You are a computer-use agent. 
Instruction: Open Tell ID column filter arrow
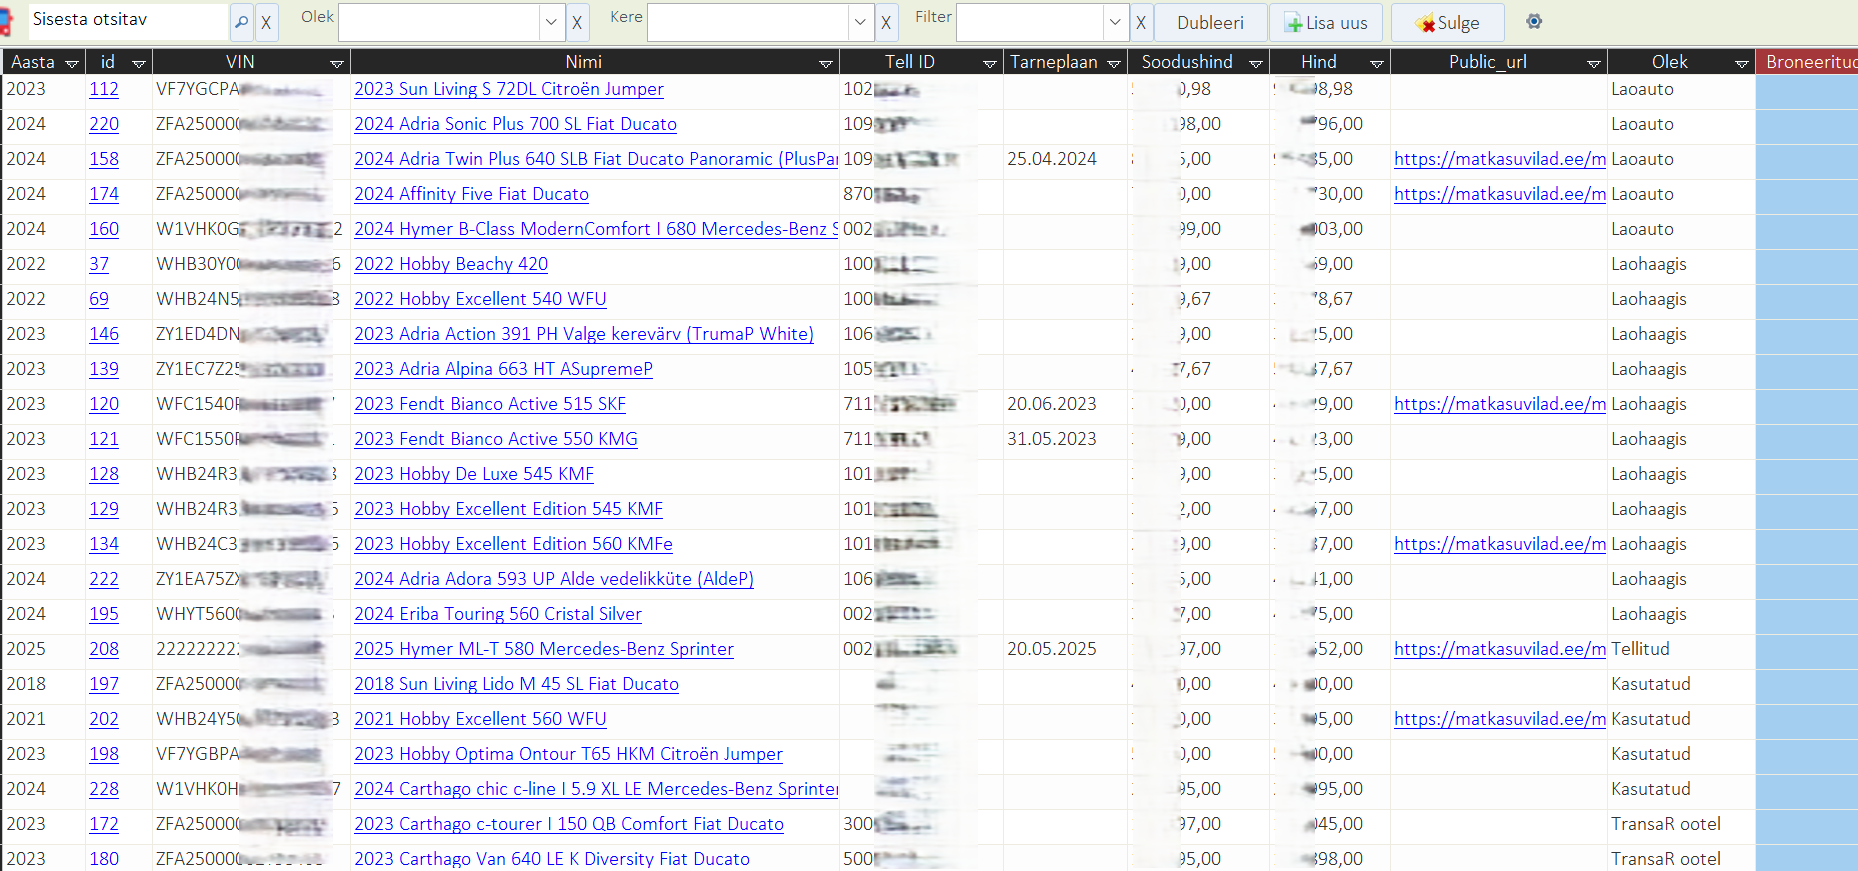pos(990,63)
